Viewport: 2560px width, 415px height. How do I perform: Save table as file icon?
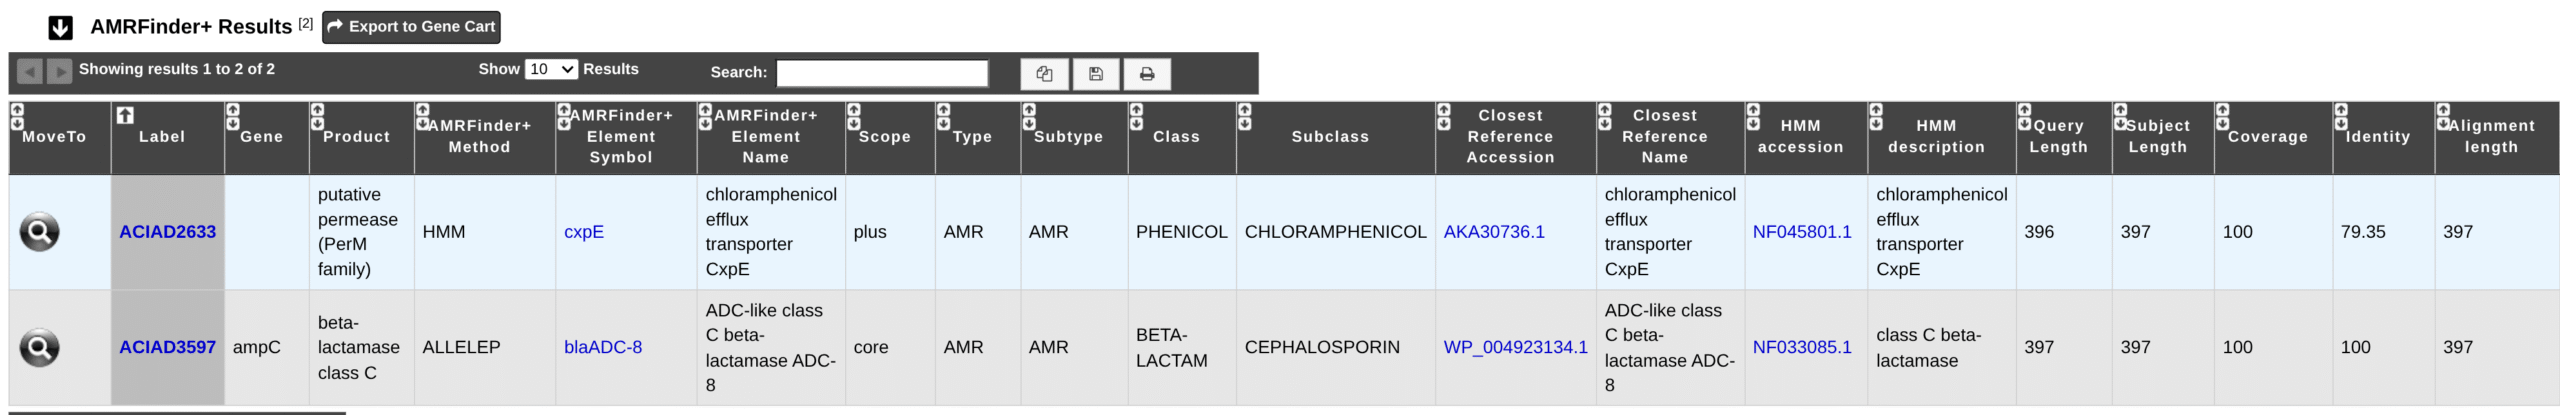1096,74
